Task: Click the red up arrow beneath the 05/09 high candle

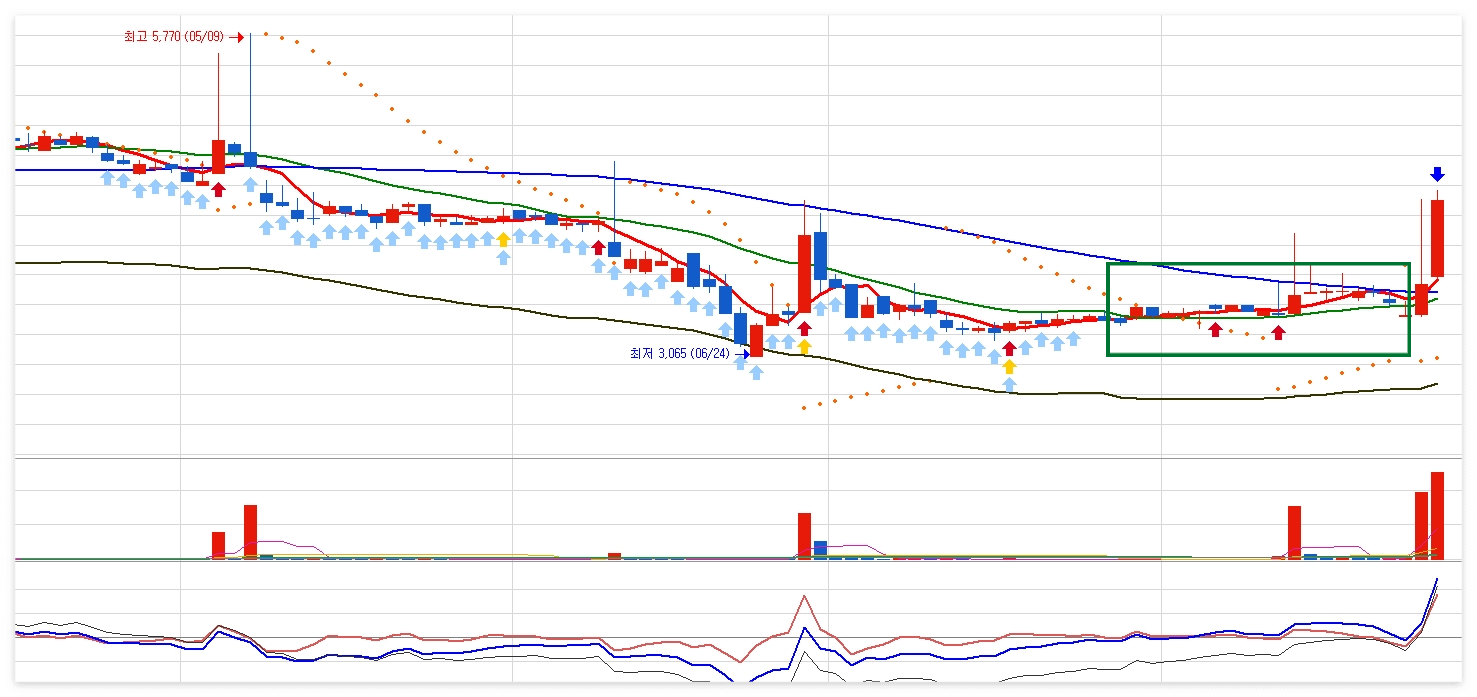Action: 218,189
